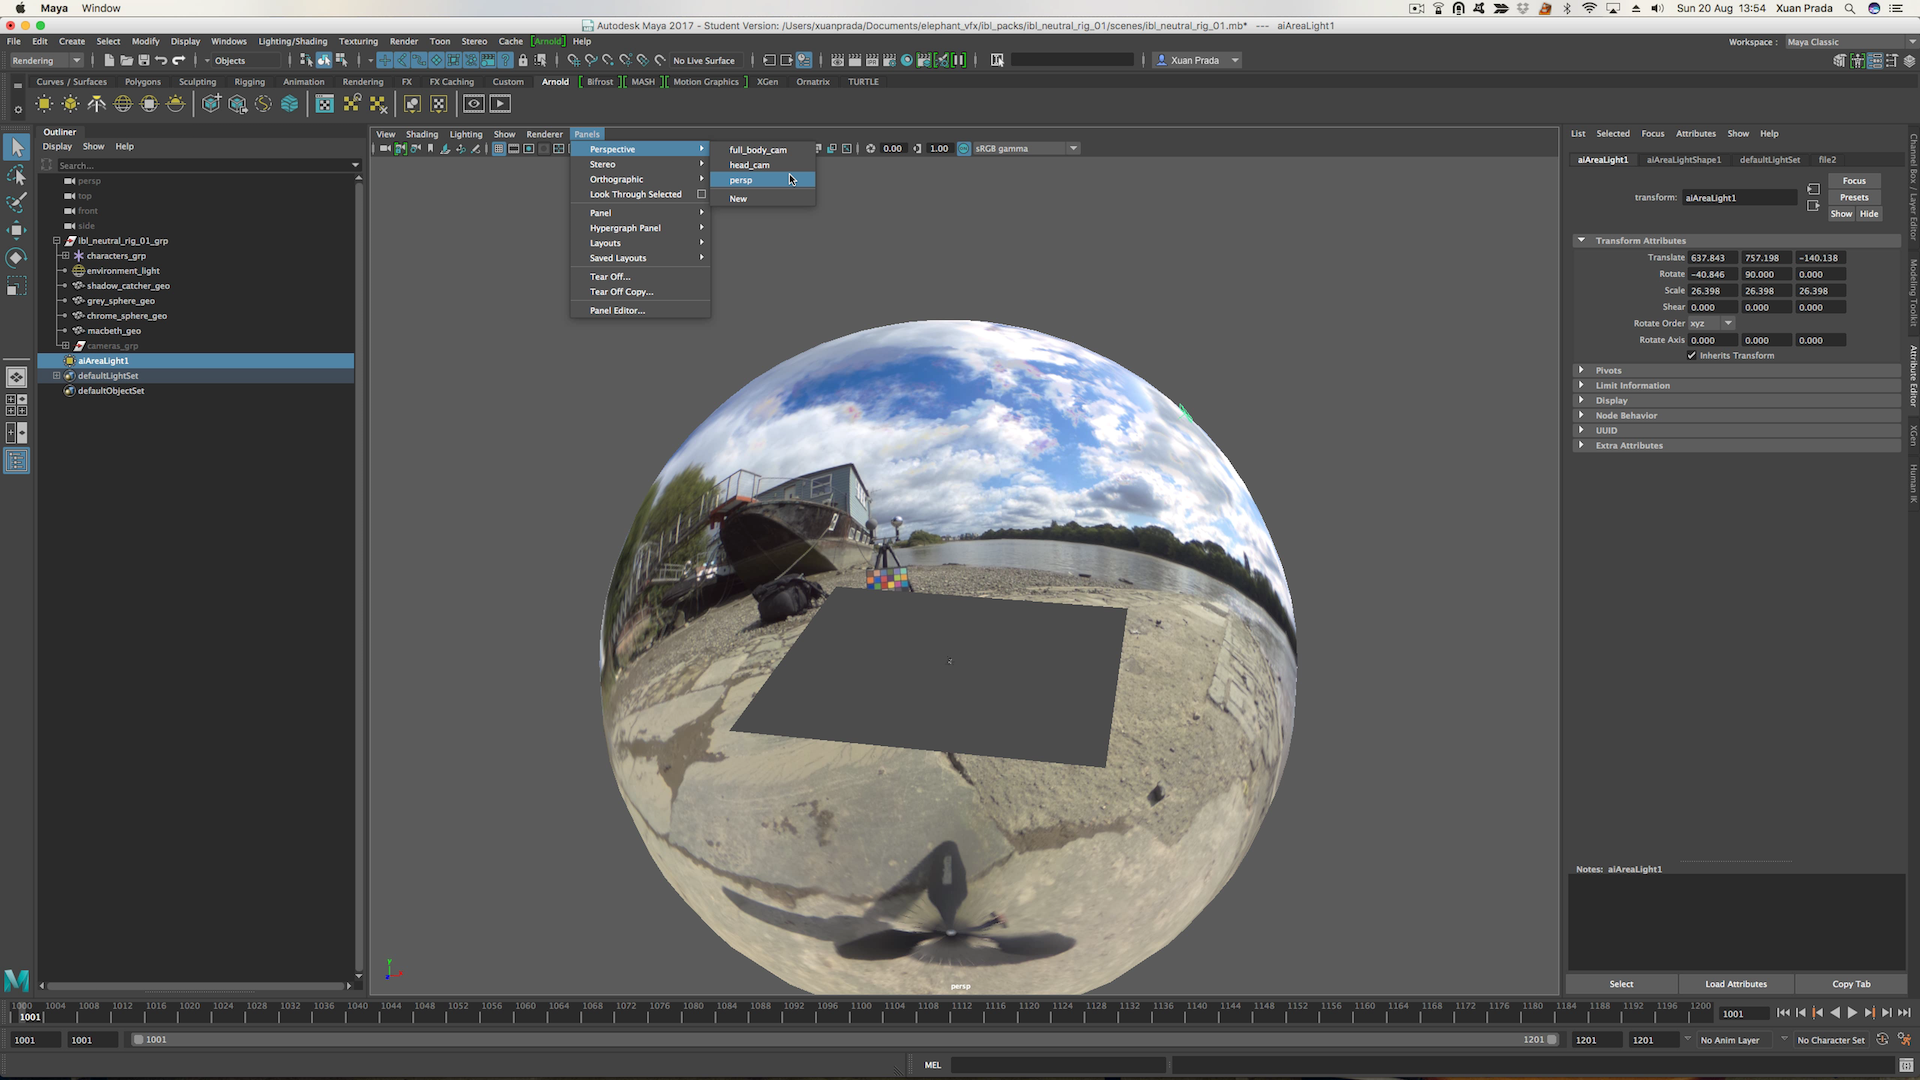Screen dimensions: 1920x1080
Task: Choose the Rotate tool in toolbox
Action: (x=17, y=258)
